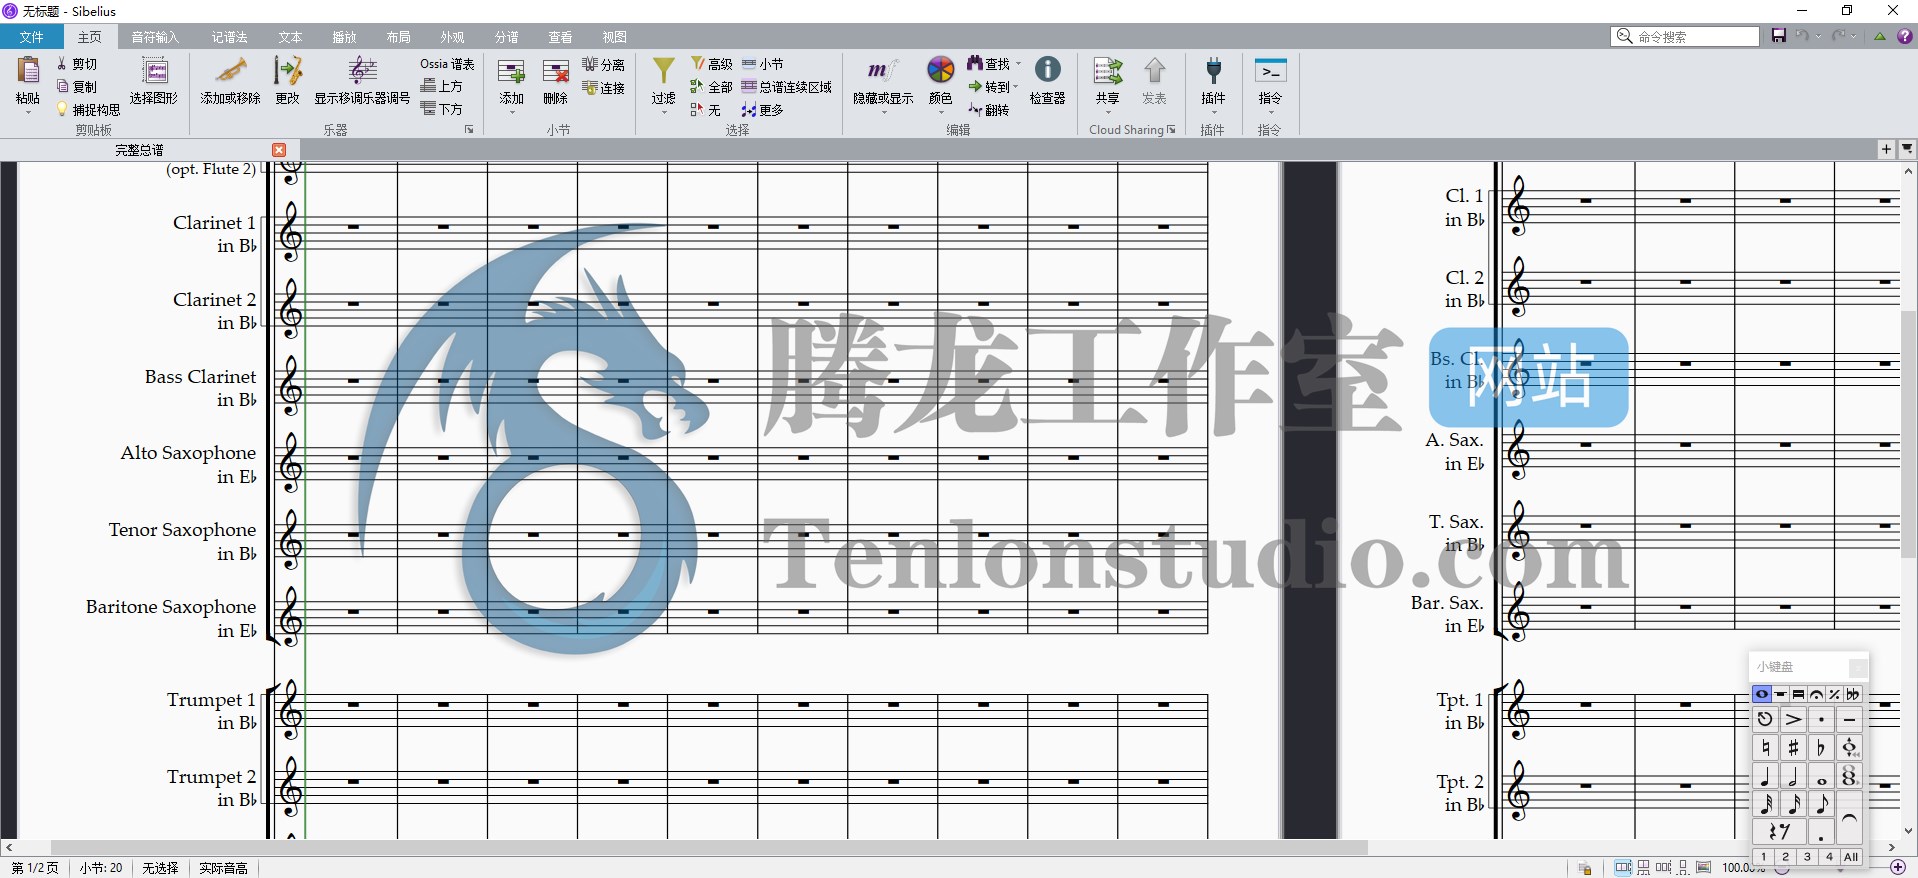Click the Flip (翻转) button

988,110
